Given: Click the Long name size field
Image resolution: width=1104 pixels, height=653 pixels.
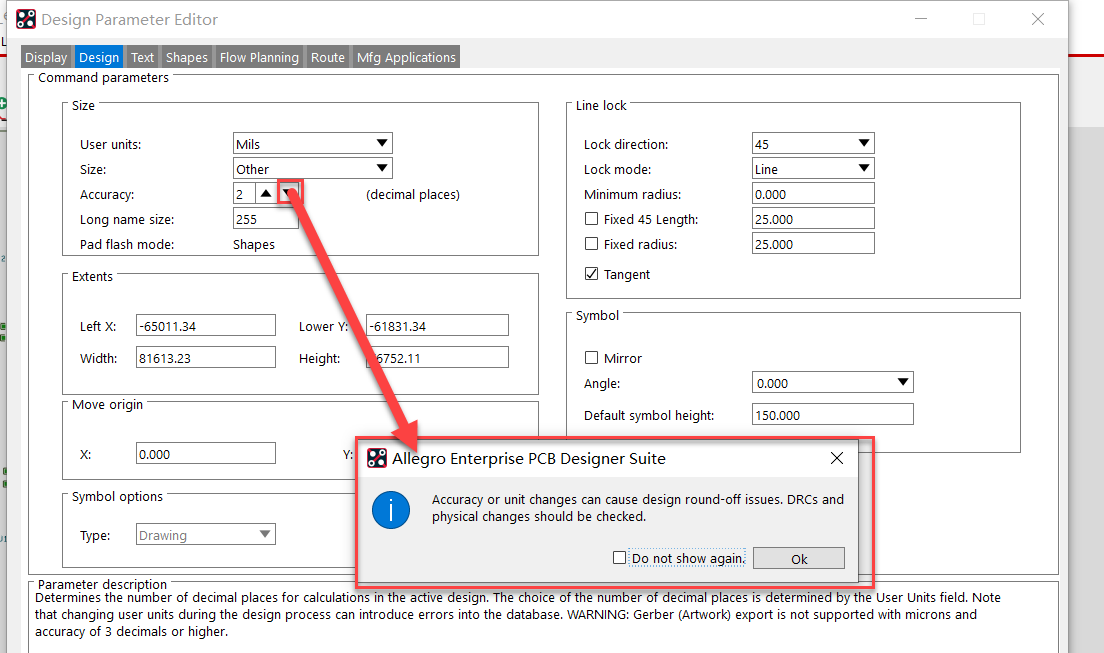Looking at the screenshot, I should click(x=265, y=219).
